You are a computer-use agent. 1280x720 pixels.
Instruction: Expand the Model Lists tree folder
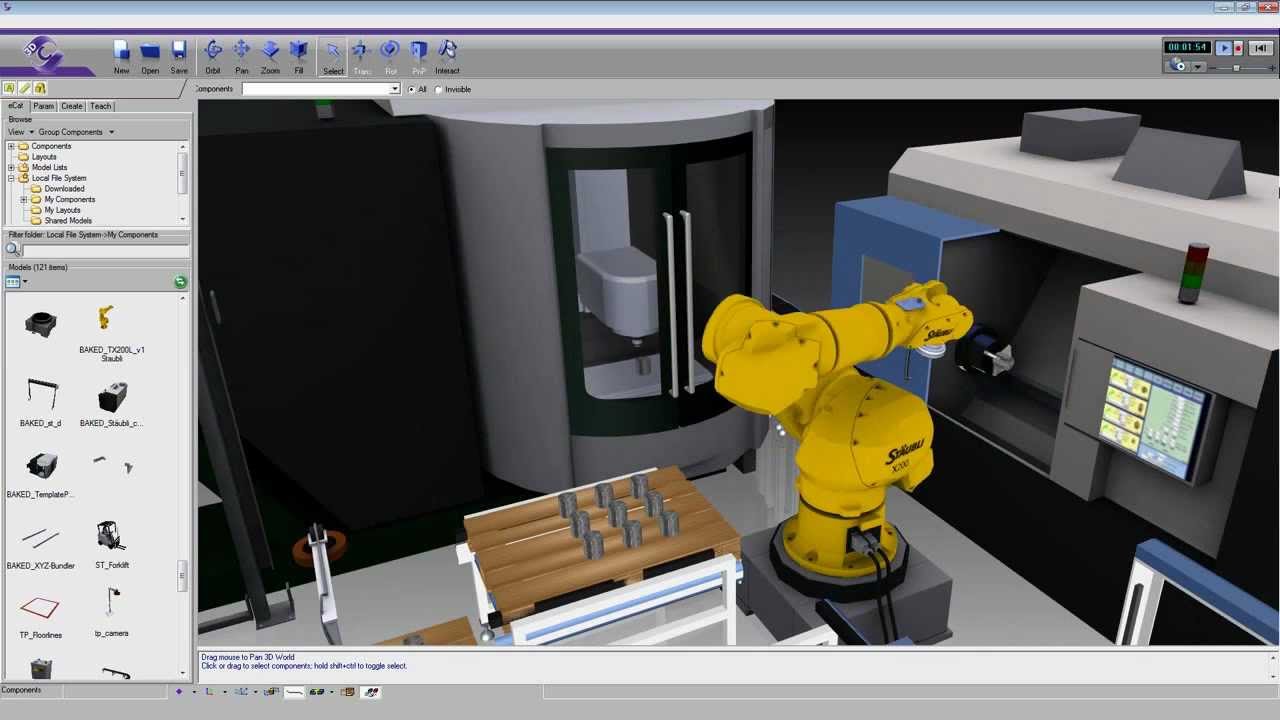click(x=12, y=167)
